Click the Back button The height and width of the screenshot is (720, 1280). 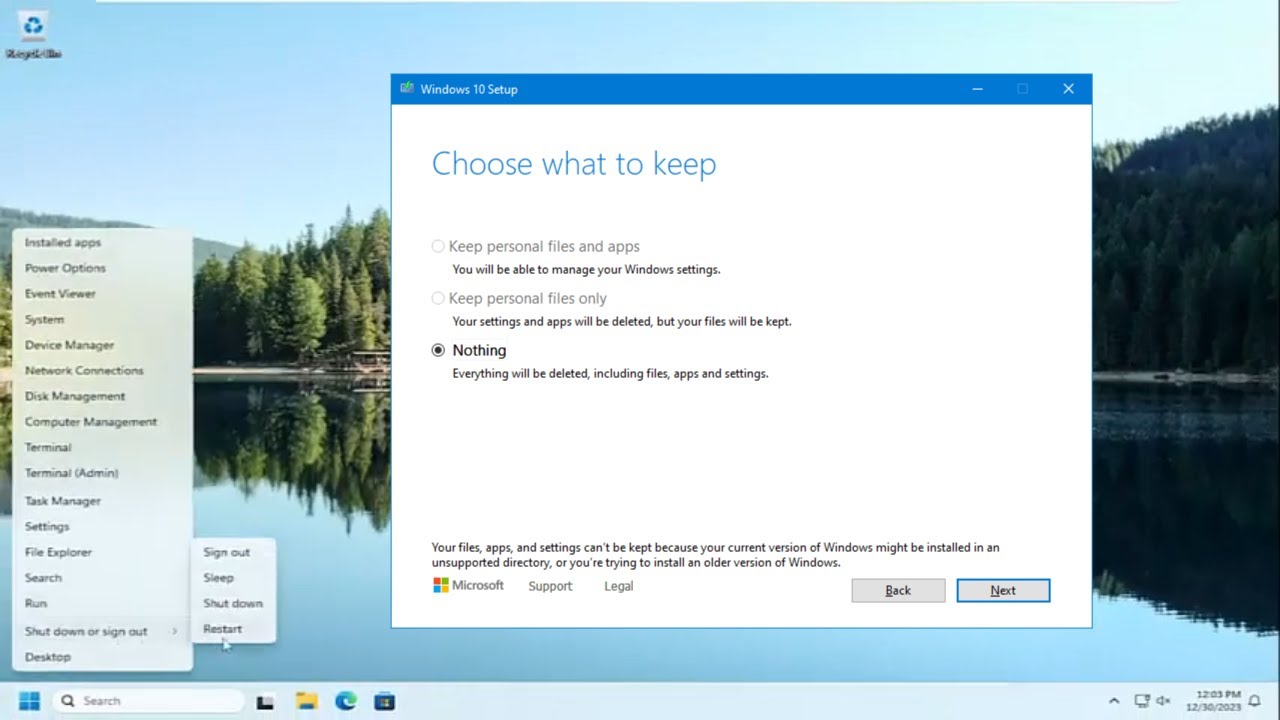[898, 590]
